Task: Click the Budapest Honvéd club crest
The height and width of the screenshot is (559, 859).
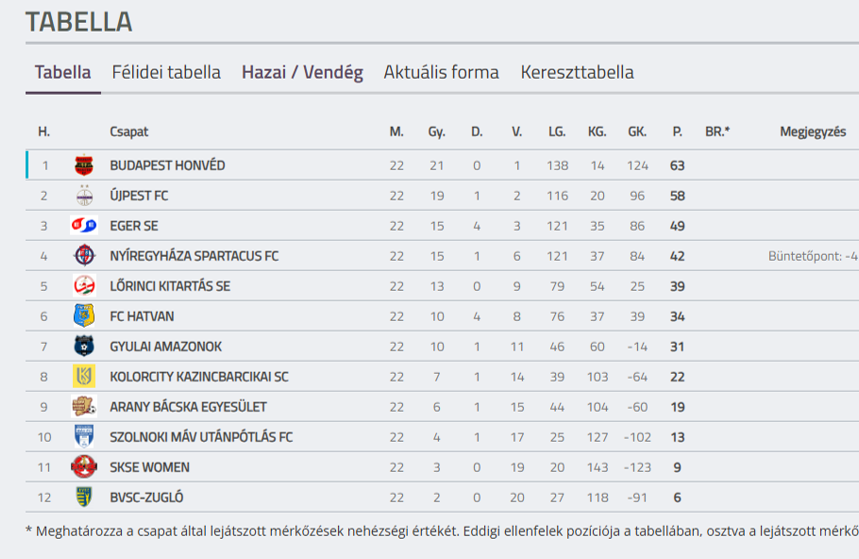Action: (x=84, y=165)
